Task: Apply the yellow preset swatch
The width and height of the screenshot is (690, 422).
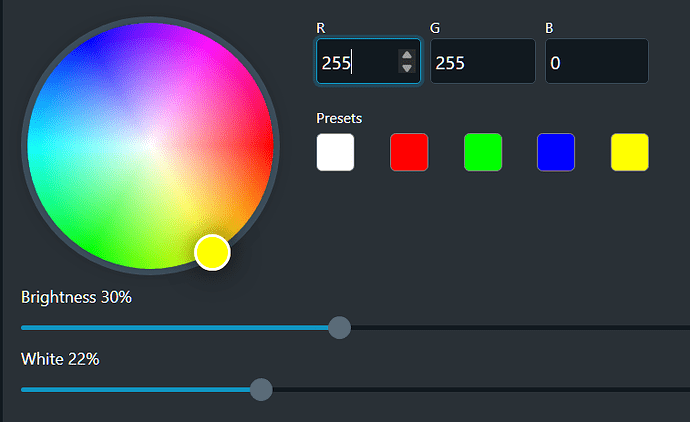Action: point(630,152)
